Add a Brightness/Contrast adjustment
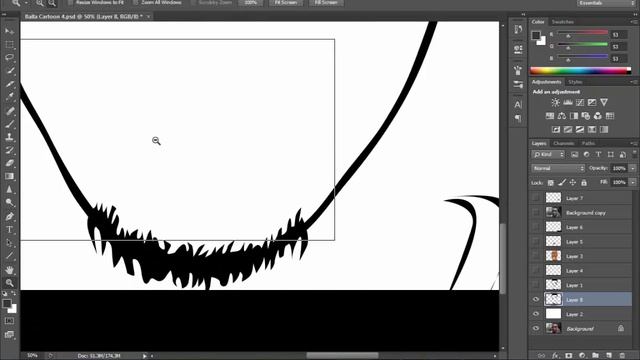Image resolution: width=640 pixels, height=360 pixels. click(x=556, y=102)
